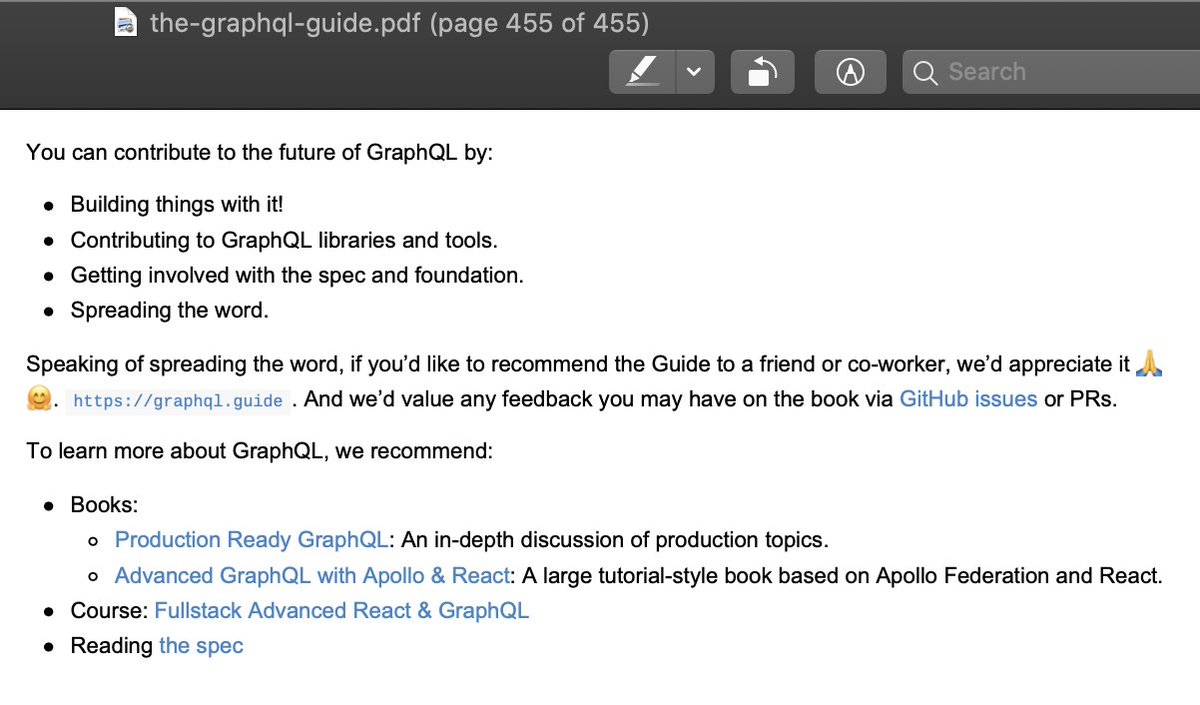Click the PDF document icon in title bar

click(127, 23)
